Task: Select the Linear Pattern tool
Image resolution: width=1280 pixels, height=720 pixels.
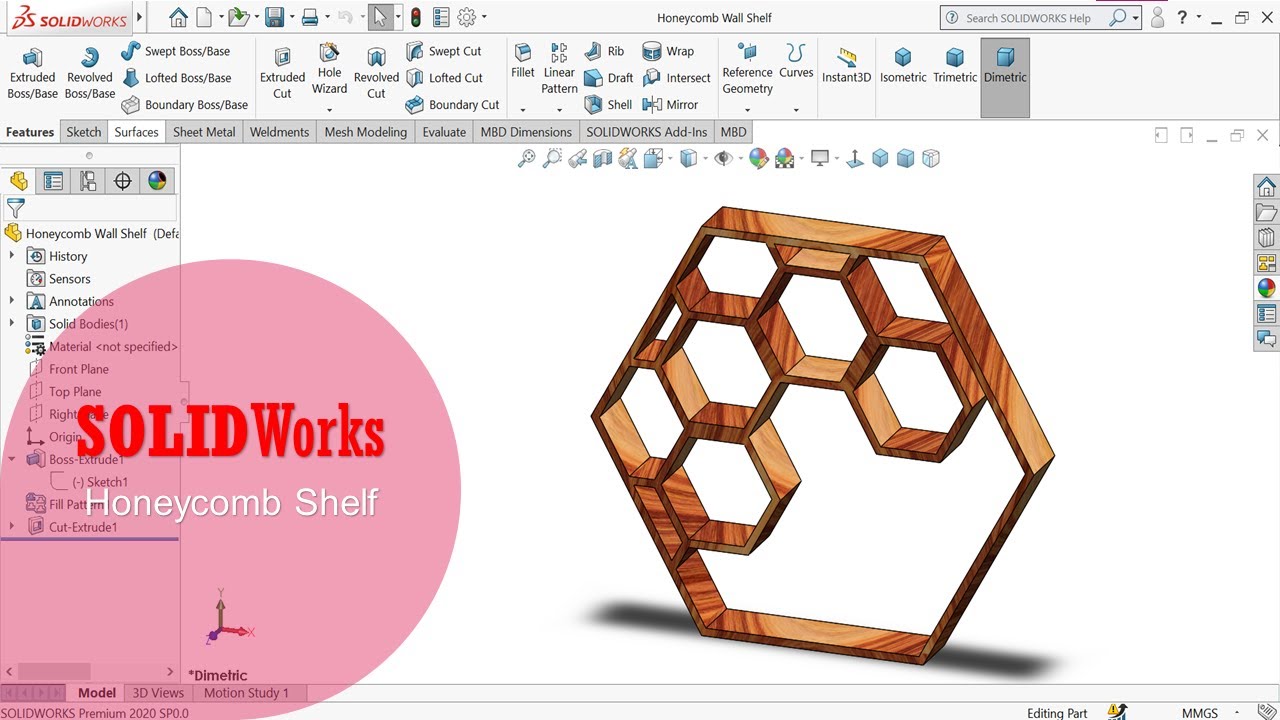Action: tap(559, 68)
